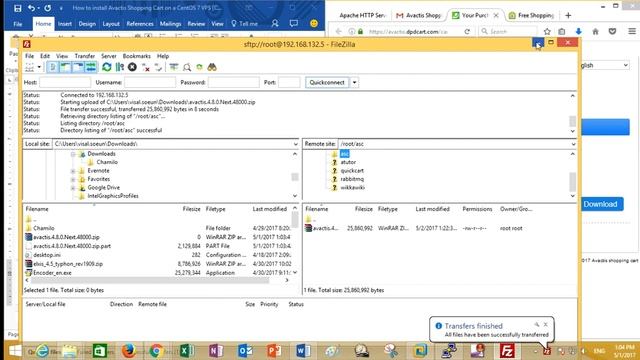This screenshot has width=640, height=360.
Task: Toggle synchronized browsing icon
Action: [x=200, y=67]
